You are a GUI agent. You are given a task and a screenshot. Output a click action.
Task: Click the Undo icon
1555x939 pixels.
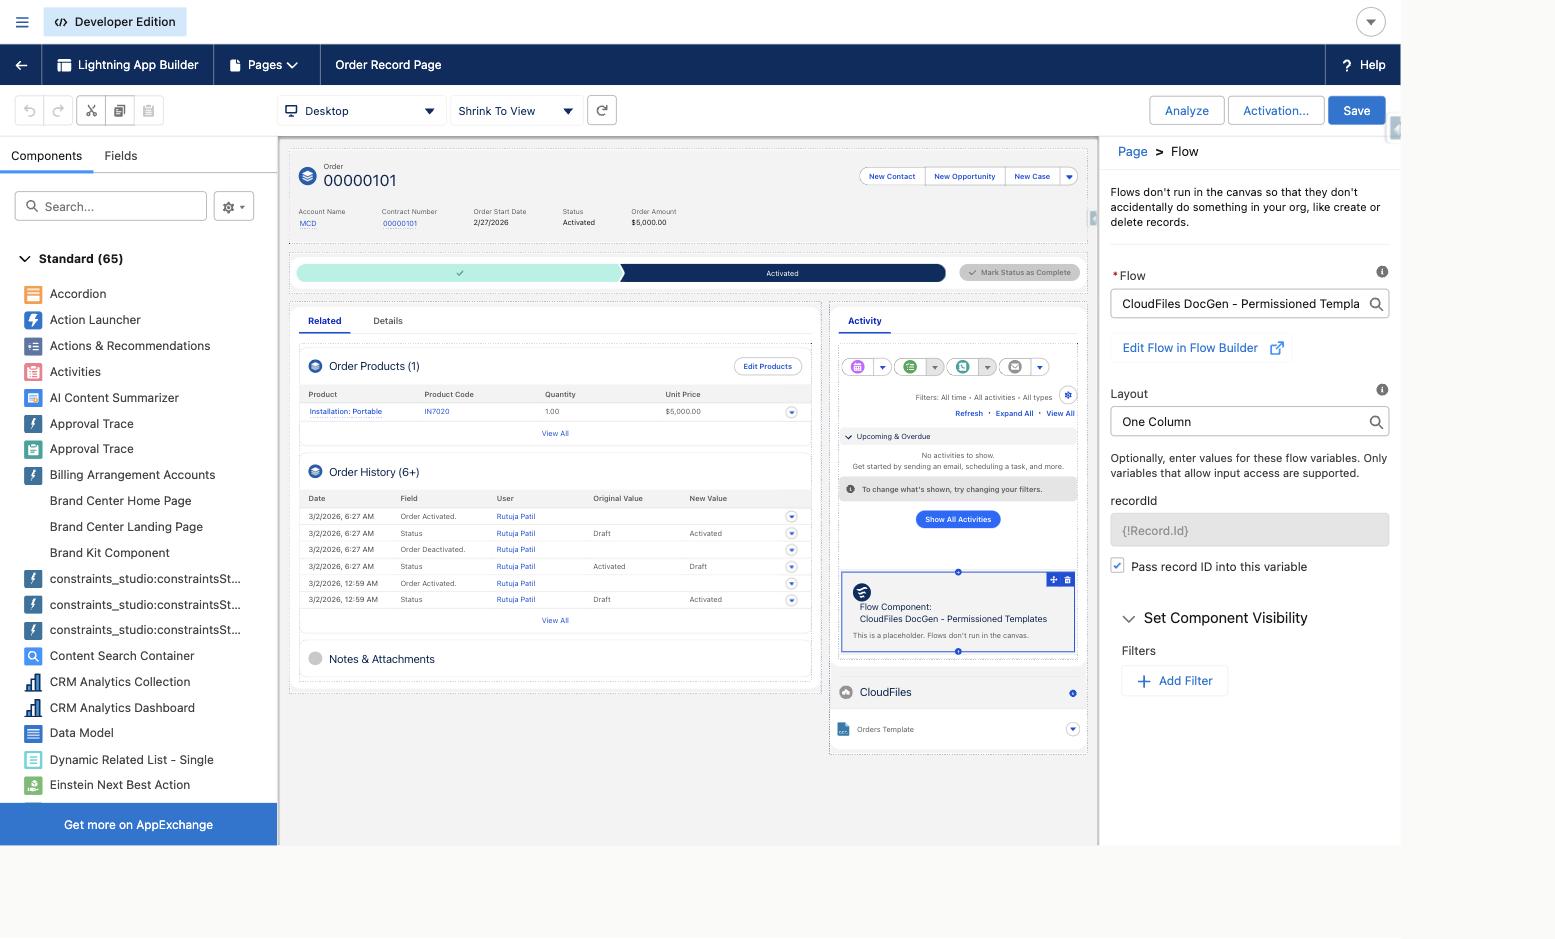(x=30, y=111)
